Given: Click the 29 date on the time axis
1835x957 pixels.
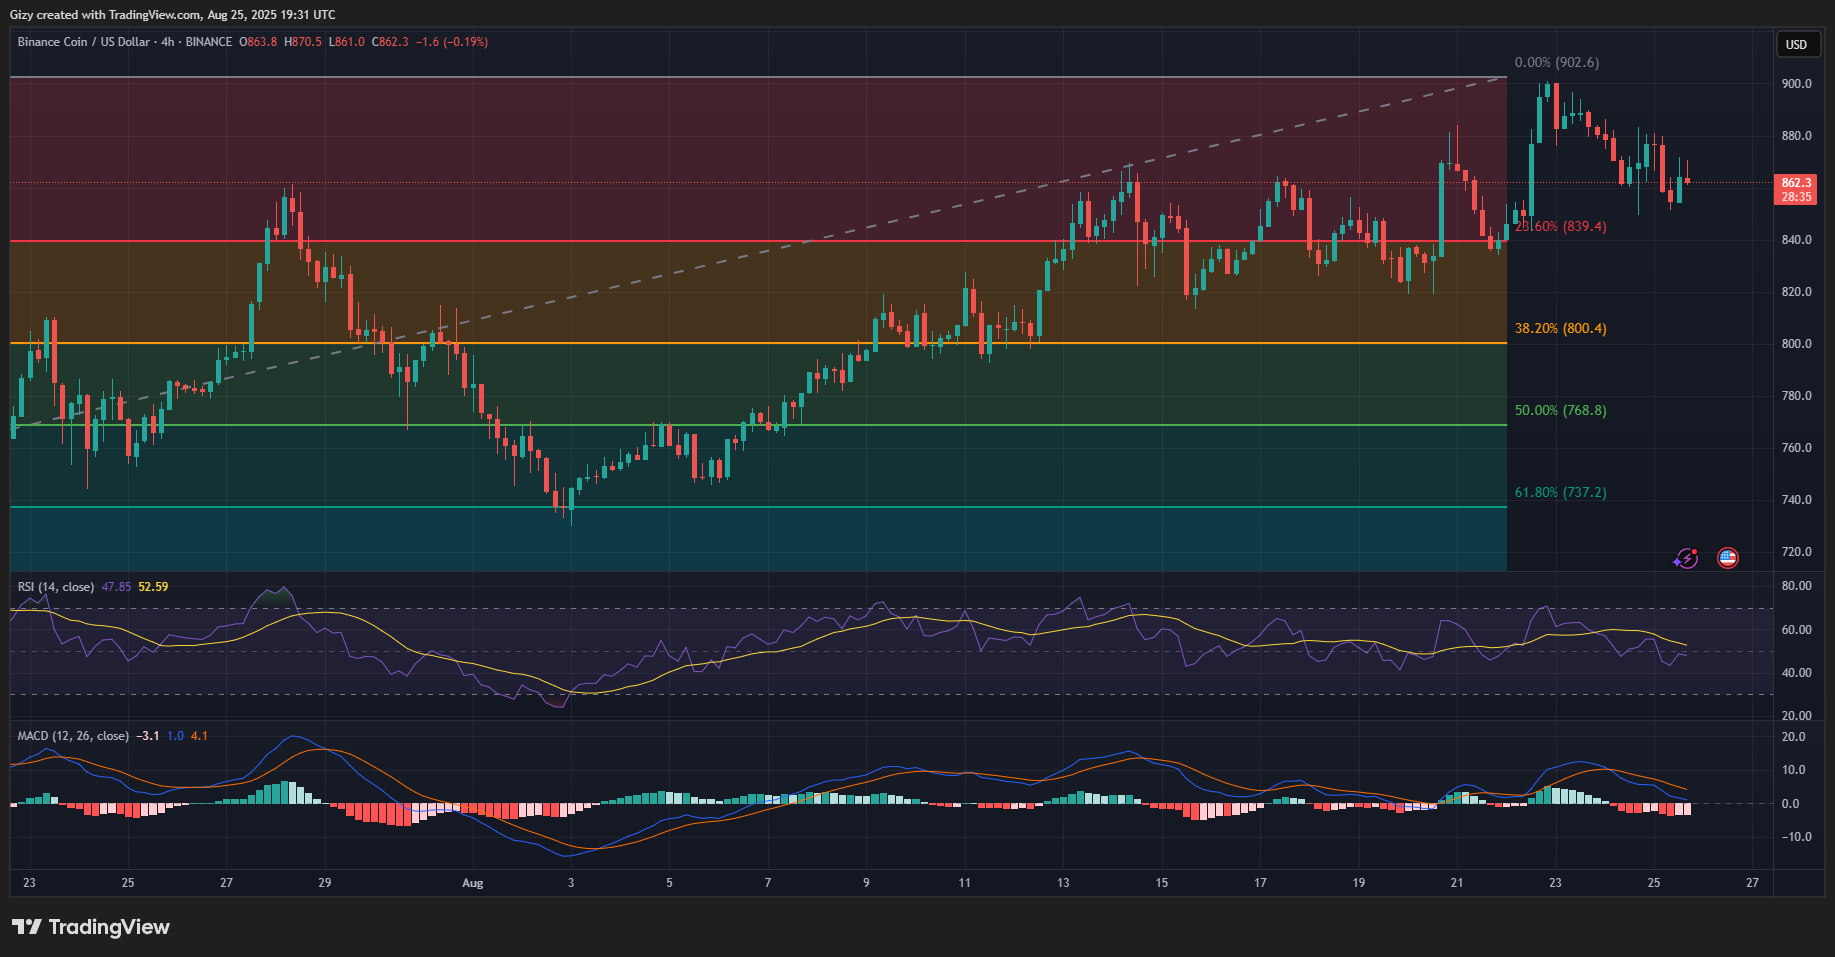Looking at the screenshot, I should (325, 883).
